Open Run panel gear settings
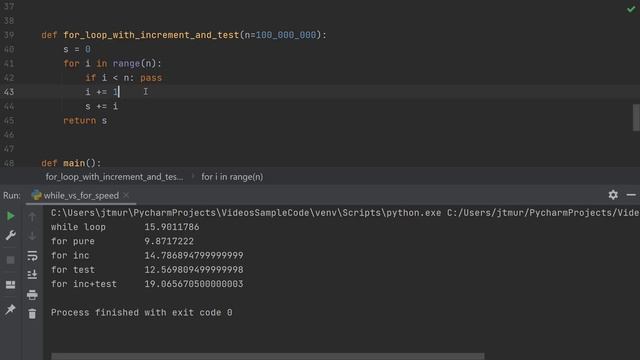640x360 pixels. pyautogui.click(x=613, y=195)
